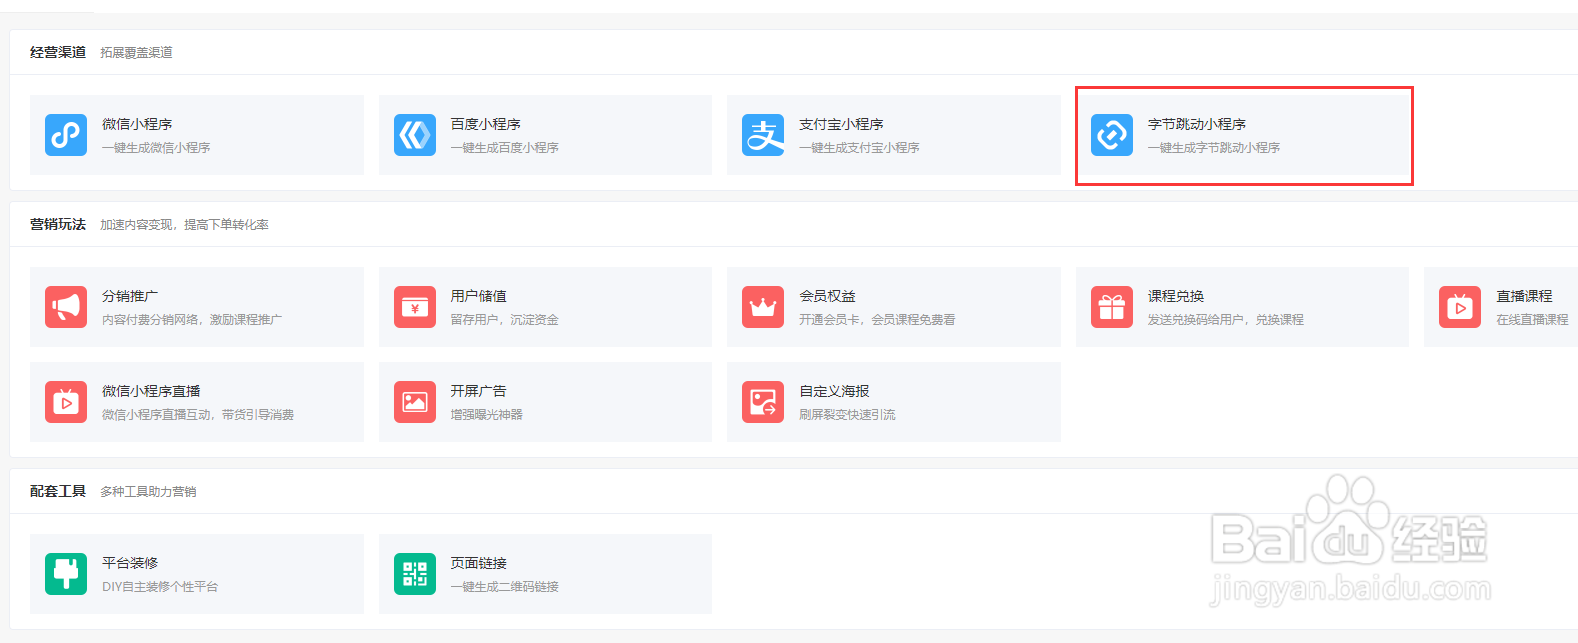Click text 在线直播课程
This screenshot has height=643, width=1578.
coord(1532,320)
